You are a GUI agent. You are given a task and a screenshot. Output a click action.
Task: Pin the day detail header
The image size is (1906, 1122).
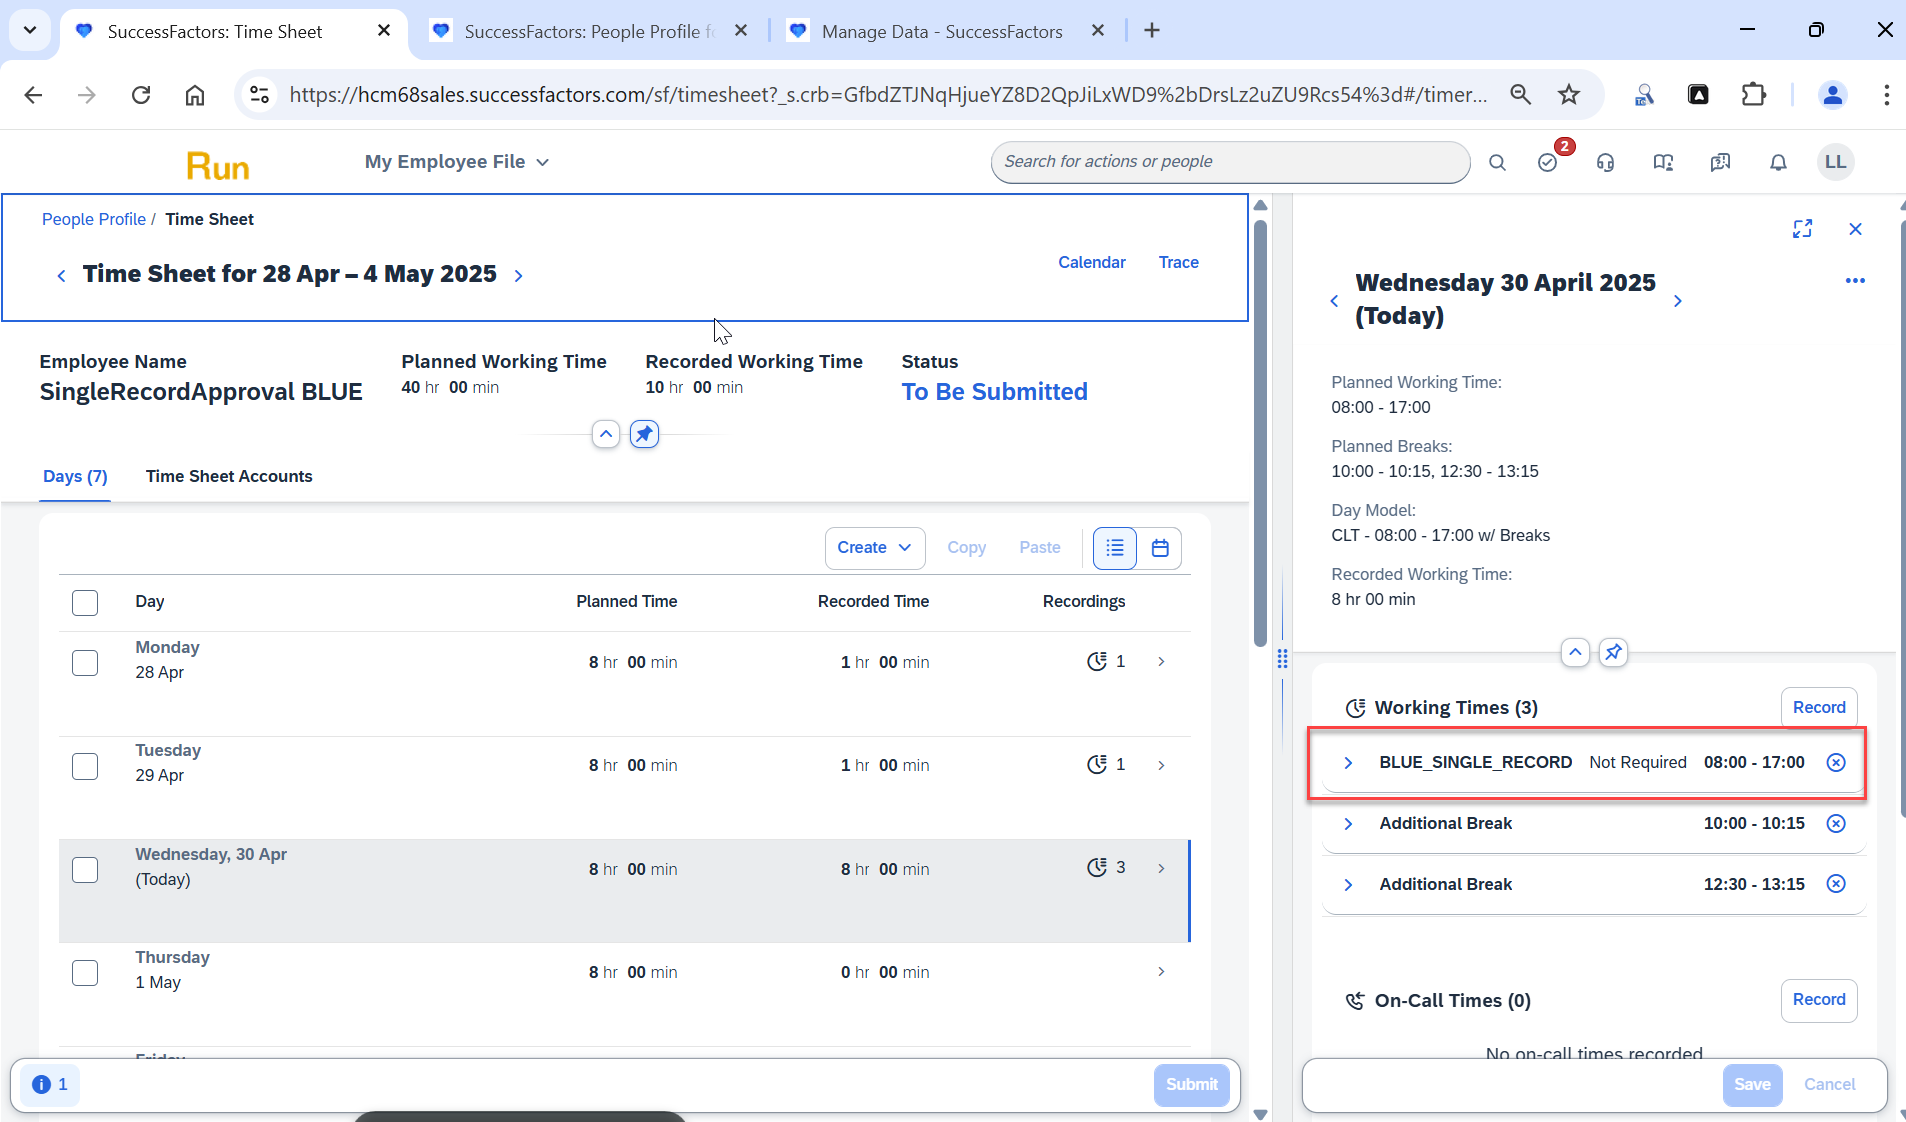(x=1613, y=652)
